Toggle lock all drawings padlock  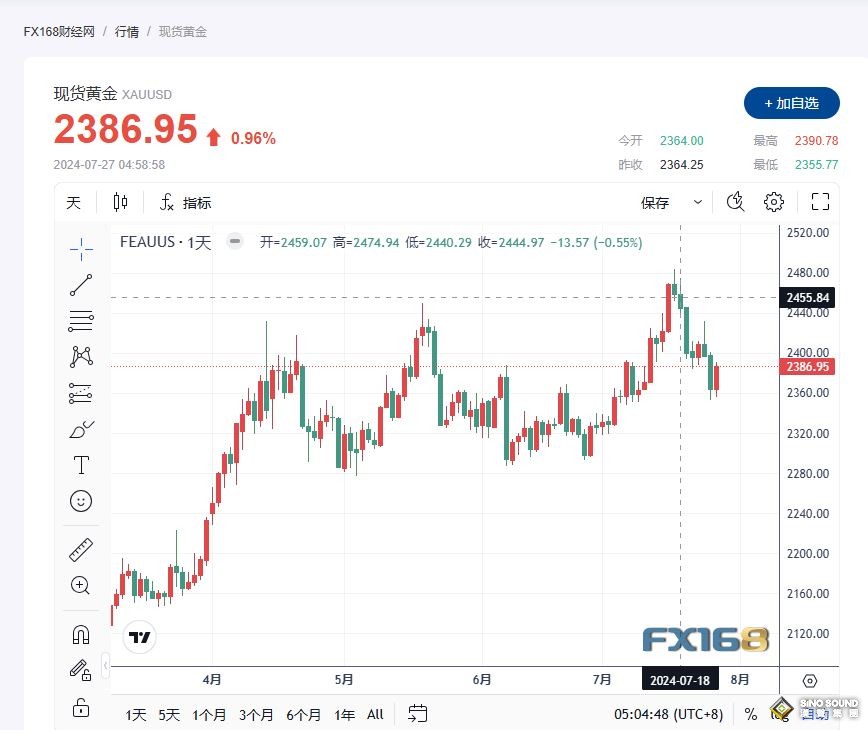(x=81, y=707)
